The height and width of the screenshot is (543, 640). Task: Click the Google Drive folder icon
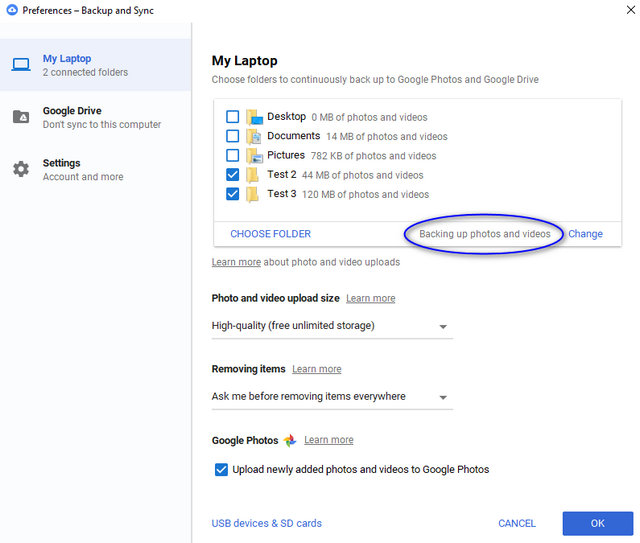coord(21,117)
